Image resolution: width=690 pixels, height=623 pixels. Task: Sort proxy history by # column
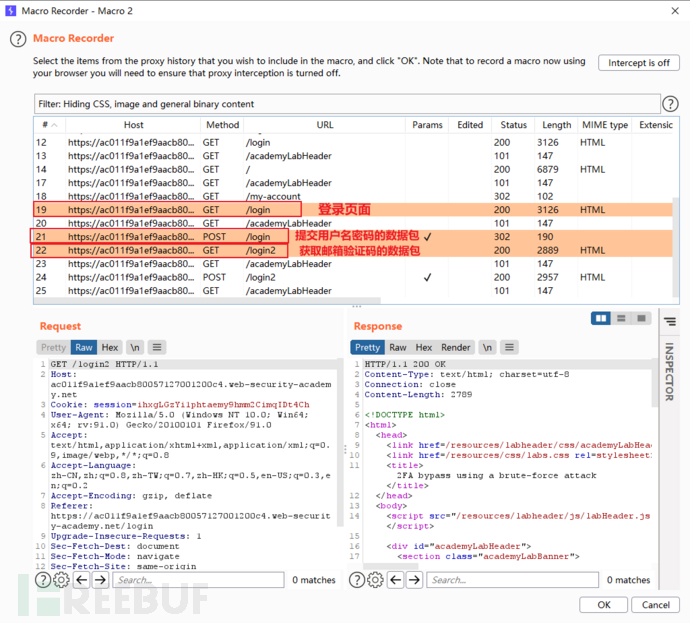[x=46, y=125]
